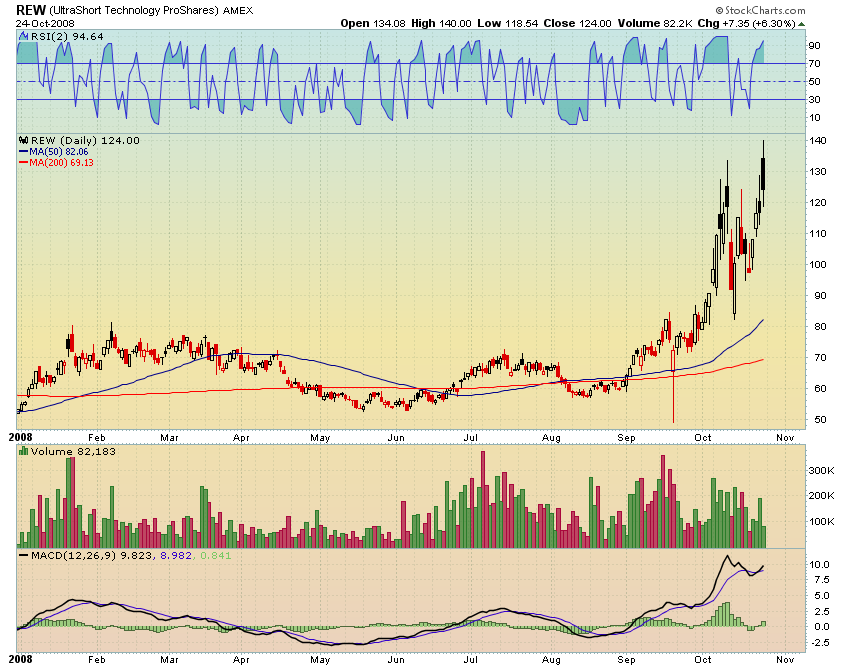Click the 10 label on the RSI axis
This screenshot has height=668, width=850.
point(814,118)
